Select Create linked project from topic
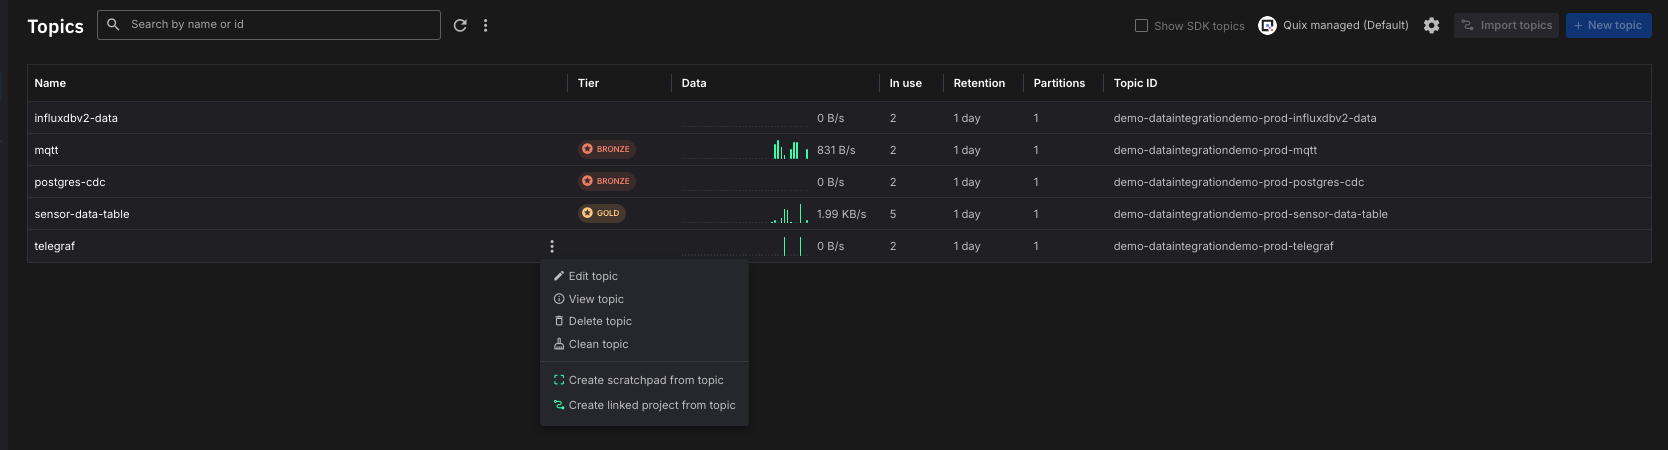1668x450 pixels. (x=644, y=405)
